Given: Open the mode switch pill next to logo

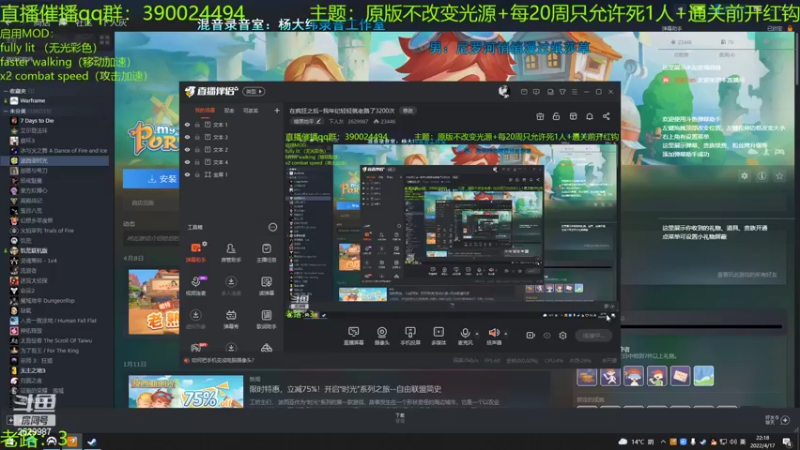Looking at the screenshot, I should [x=254, y=91].
